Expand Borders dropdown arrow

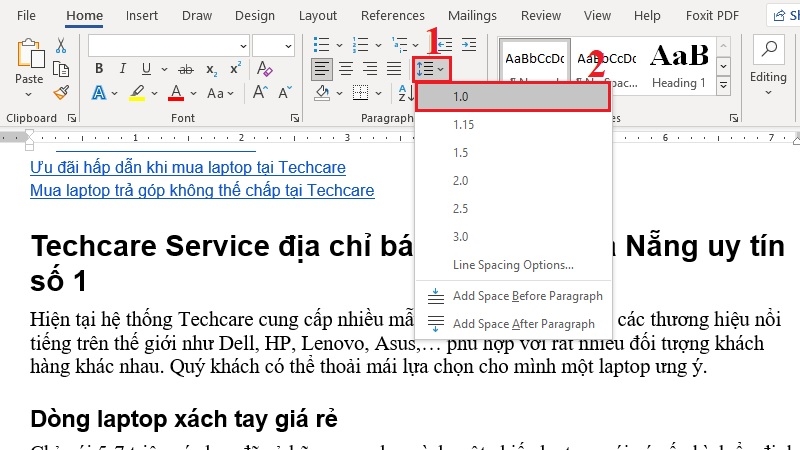coord(378,93)
